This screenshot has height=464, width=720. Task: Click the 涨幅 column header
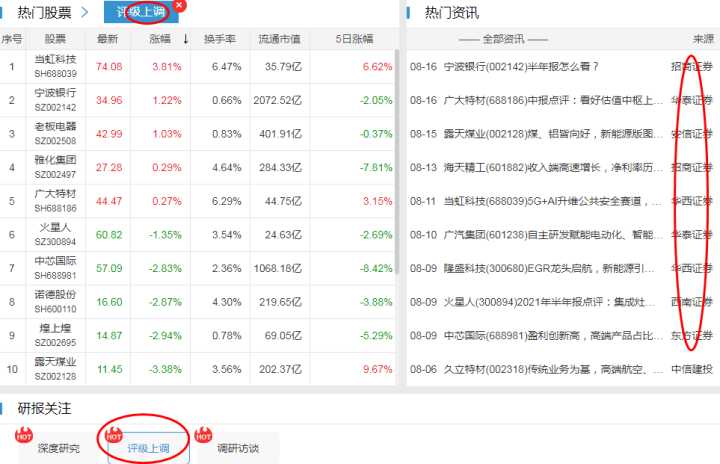[x=160, y=39]
